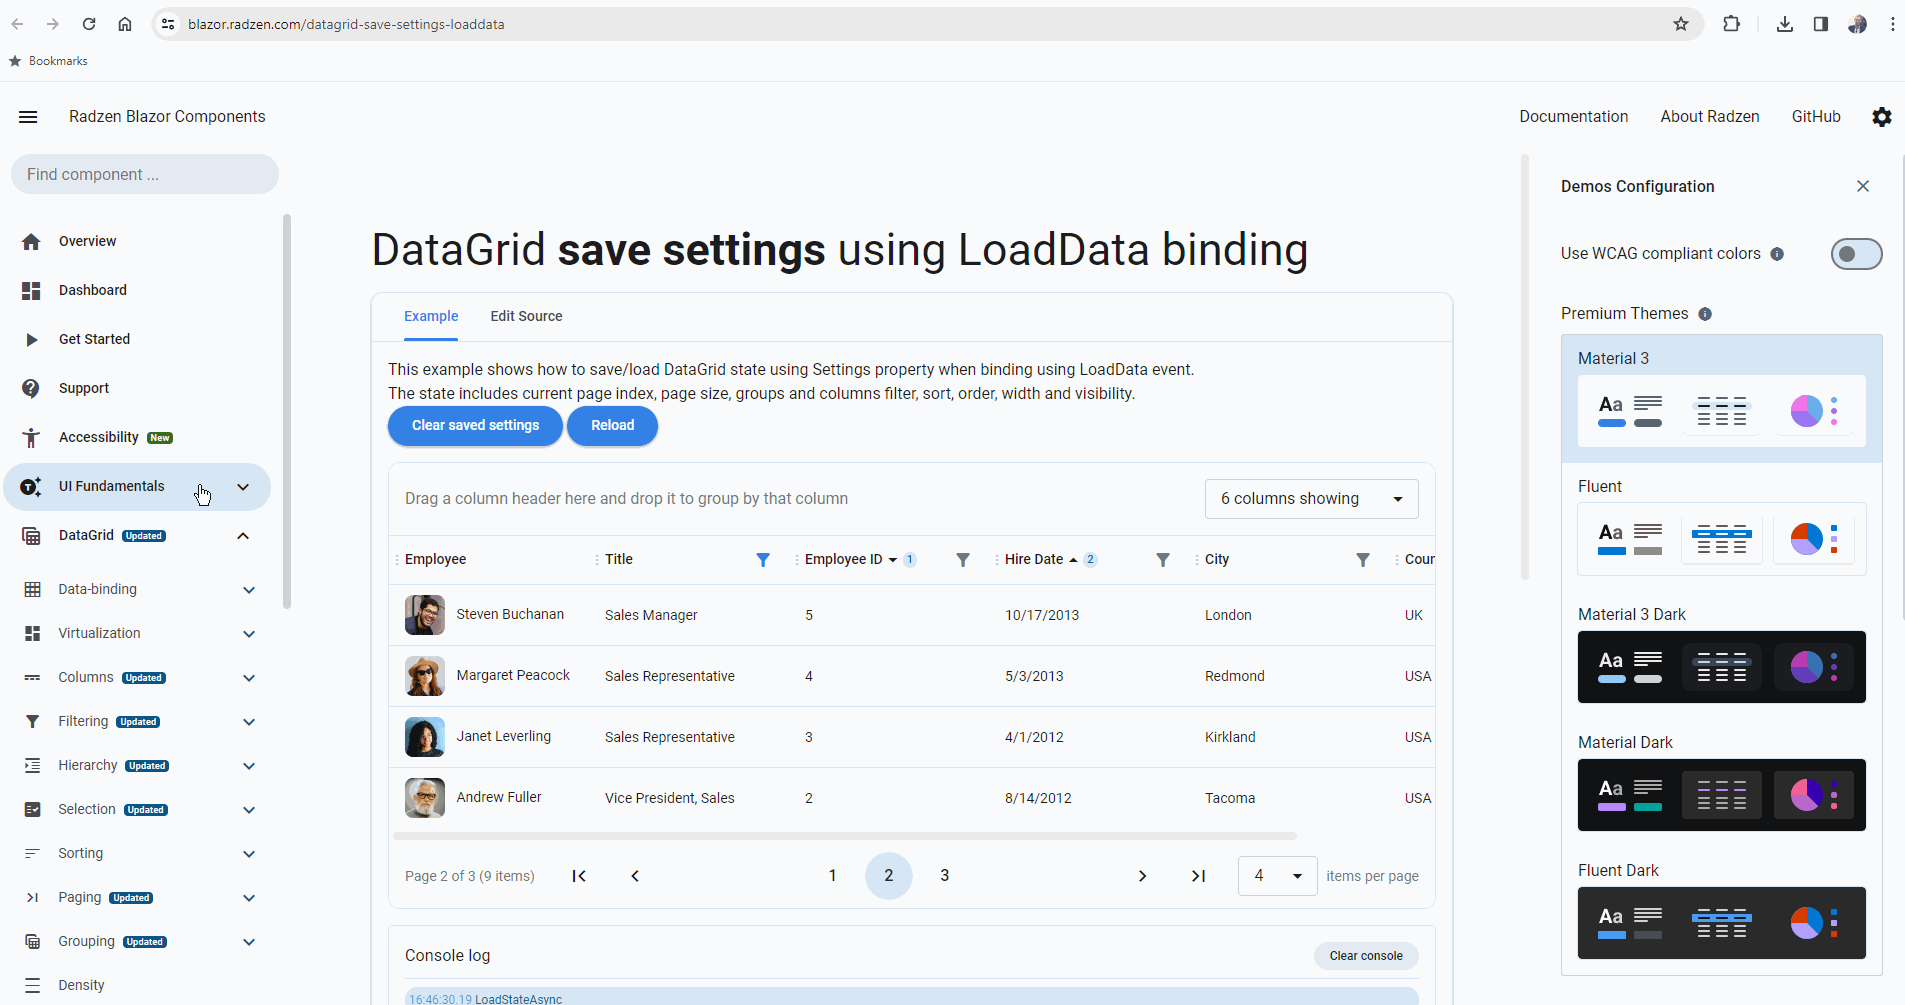This screenshot has height=1005, width=1905.
Task: Sort by Hire Date column header
Action: click(x=1033, y=560)
